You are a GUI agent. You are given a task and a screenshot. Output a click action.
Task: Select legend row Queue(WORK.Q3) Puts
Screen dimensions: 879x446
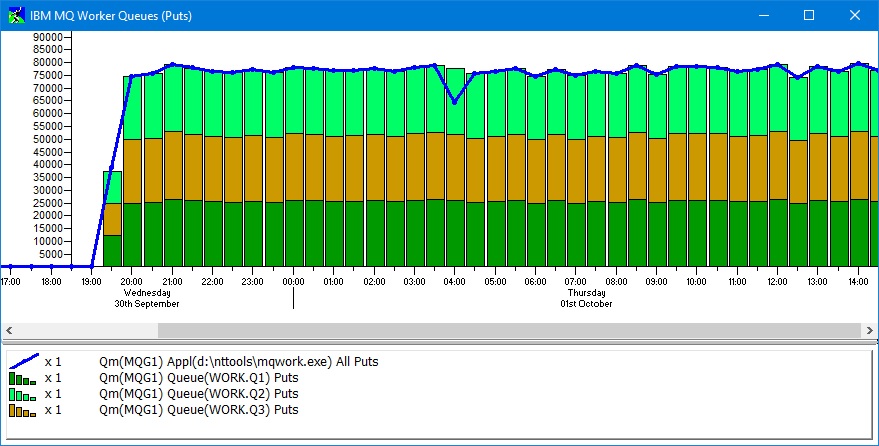[153, 410]
